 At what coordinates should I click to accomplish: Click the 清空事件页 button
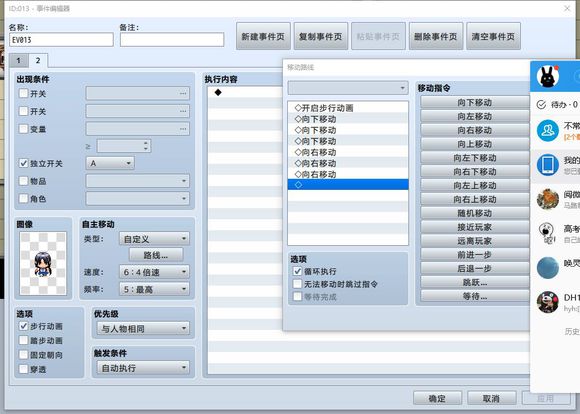coord(493,36)
